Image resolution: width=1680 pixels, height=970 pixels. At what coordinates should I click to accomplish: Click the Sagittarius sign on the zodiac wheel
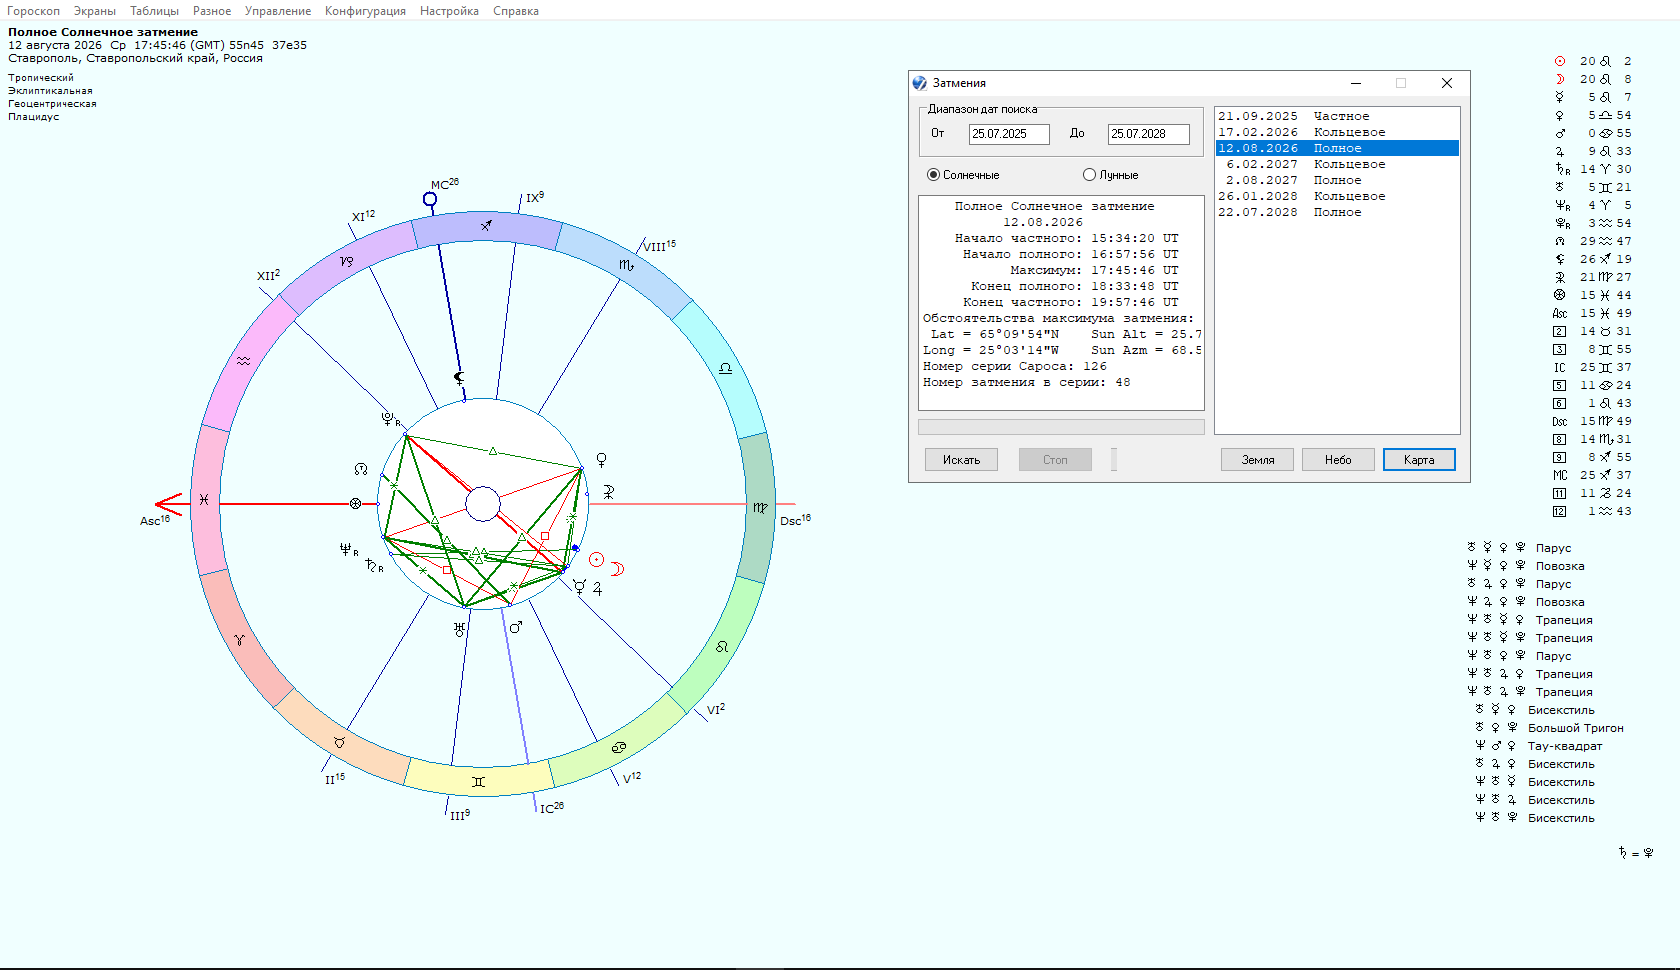[486, 226]
